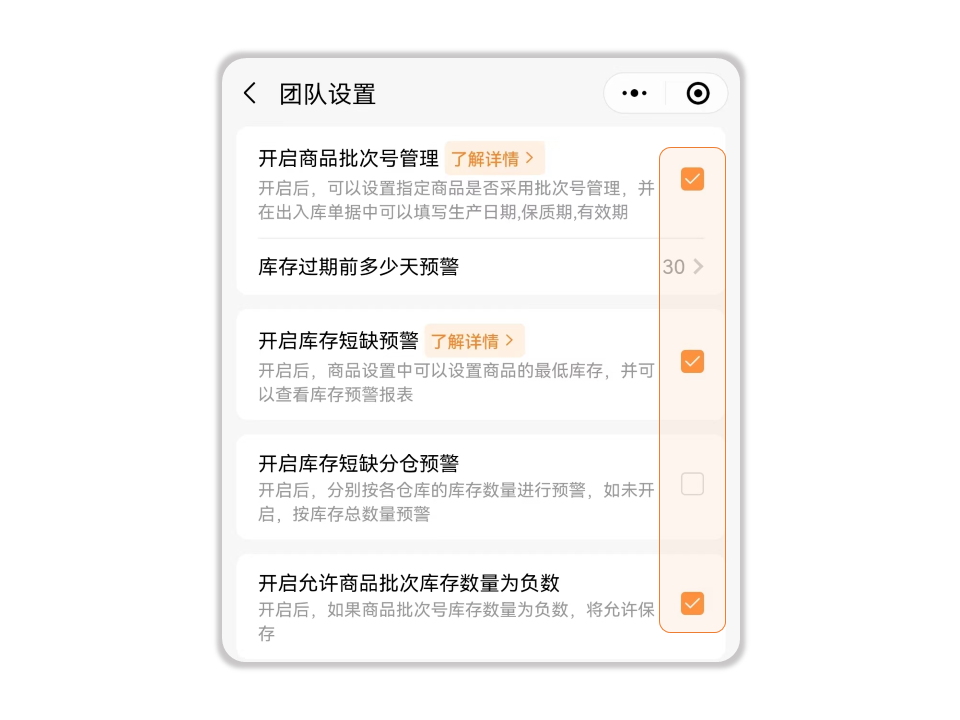Image resolution: width=960 pixels, height=720 pixels.
Task: Open 了解详情 link for 批次号管理
Action: pyautogui.click(x=494, y=159)
